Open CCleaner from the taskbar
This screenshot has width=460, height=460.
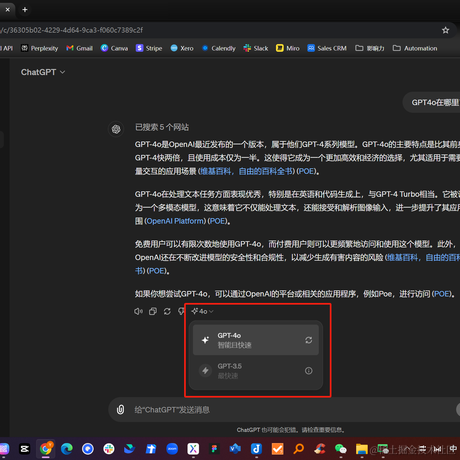320,449
